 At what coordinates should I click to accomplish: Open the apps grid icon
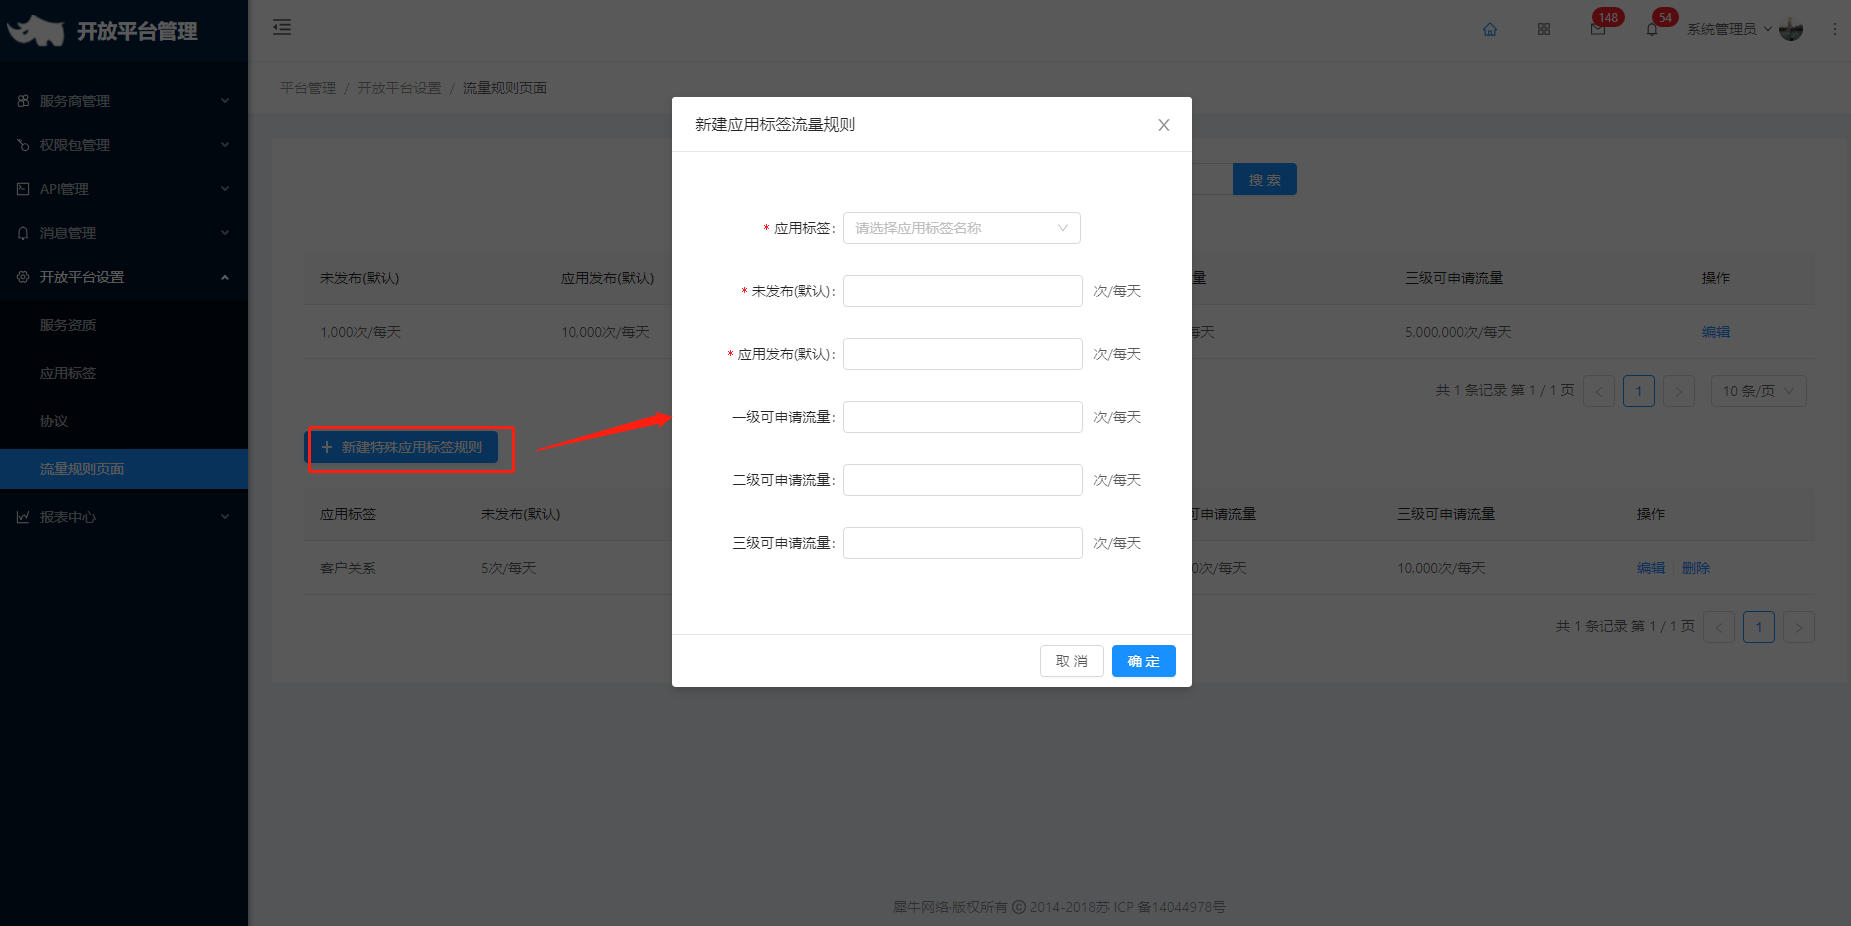point(1544,29)
